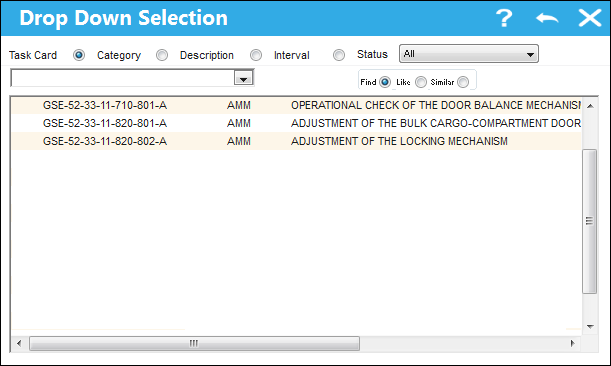Click AMM in the 710-801-A row
Image resolution: width=611 pixels, height=366 pixels.
[x=239, y=105]
